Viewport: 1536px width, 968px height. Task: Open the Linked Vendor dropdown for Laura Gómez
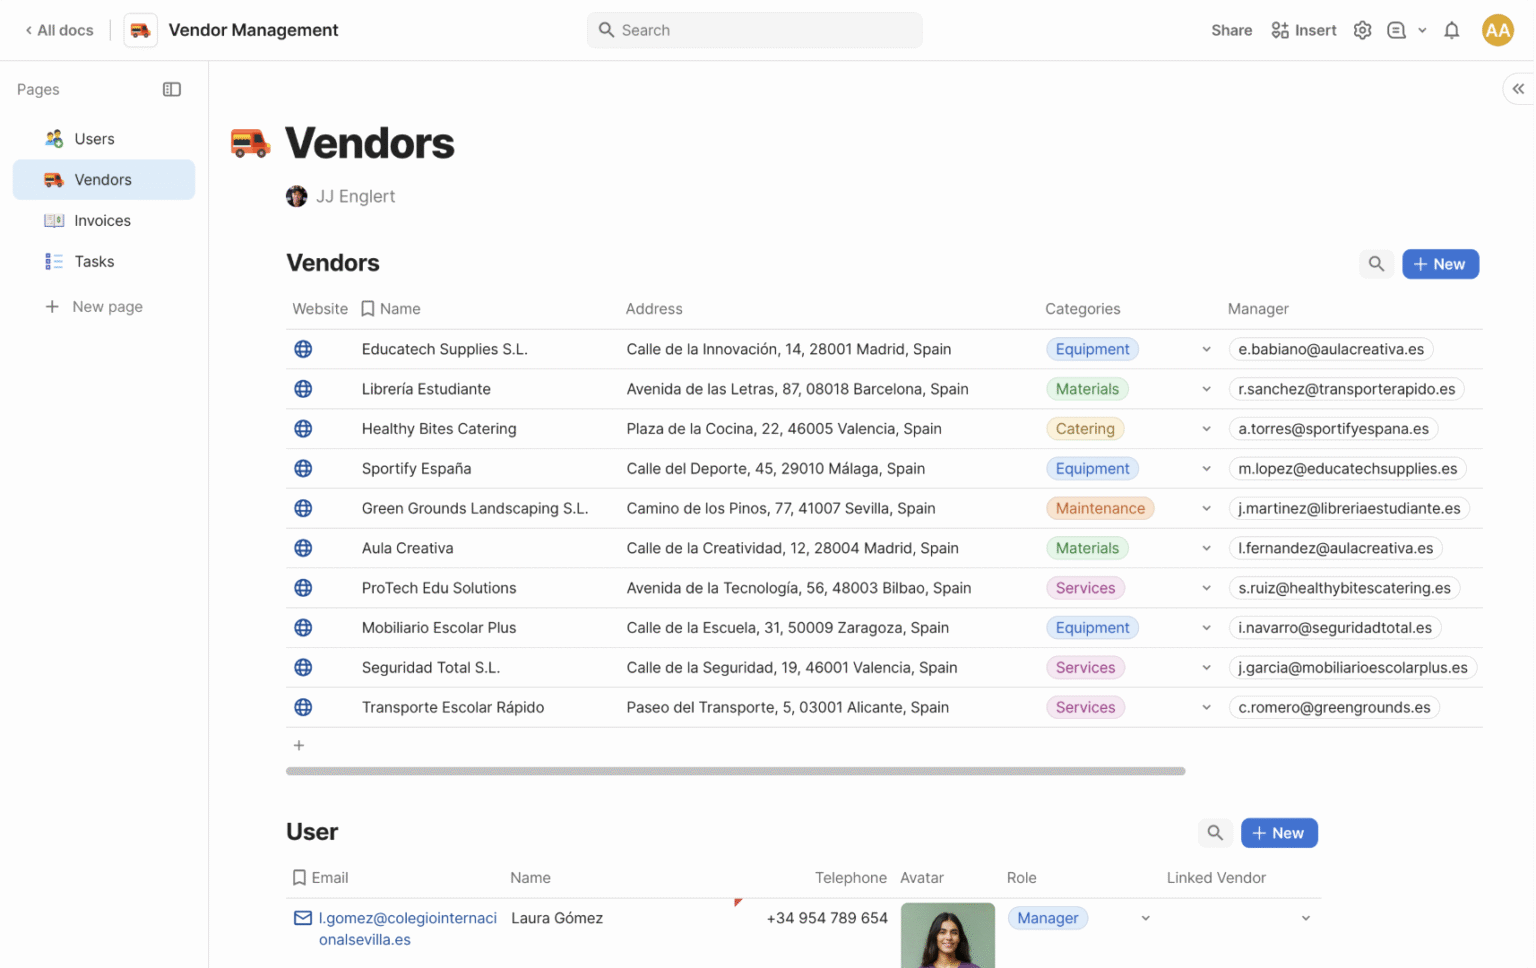1305,917
